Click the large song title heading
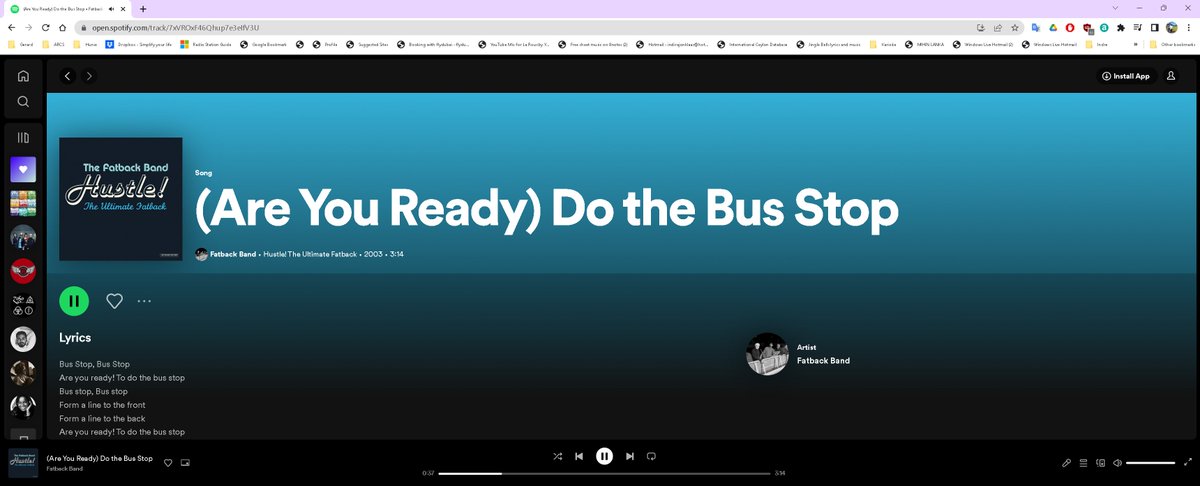1200x486 pixels. coord(546,209)
